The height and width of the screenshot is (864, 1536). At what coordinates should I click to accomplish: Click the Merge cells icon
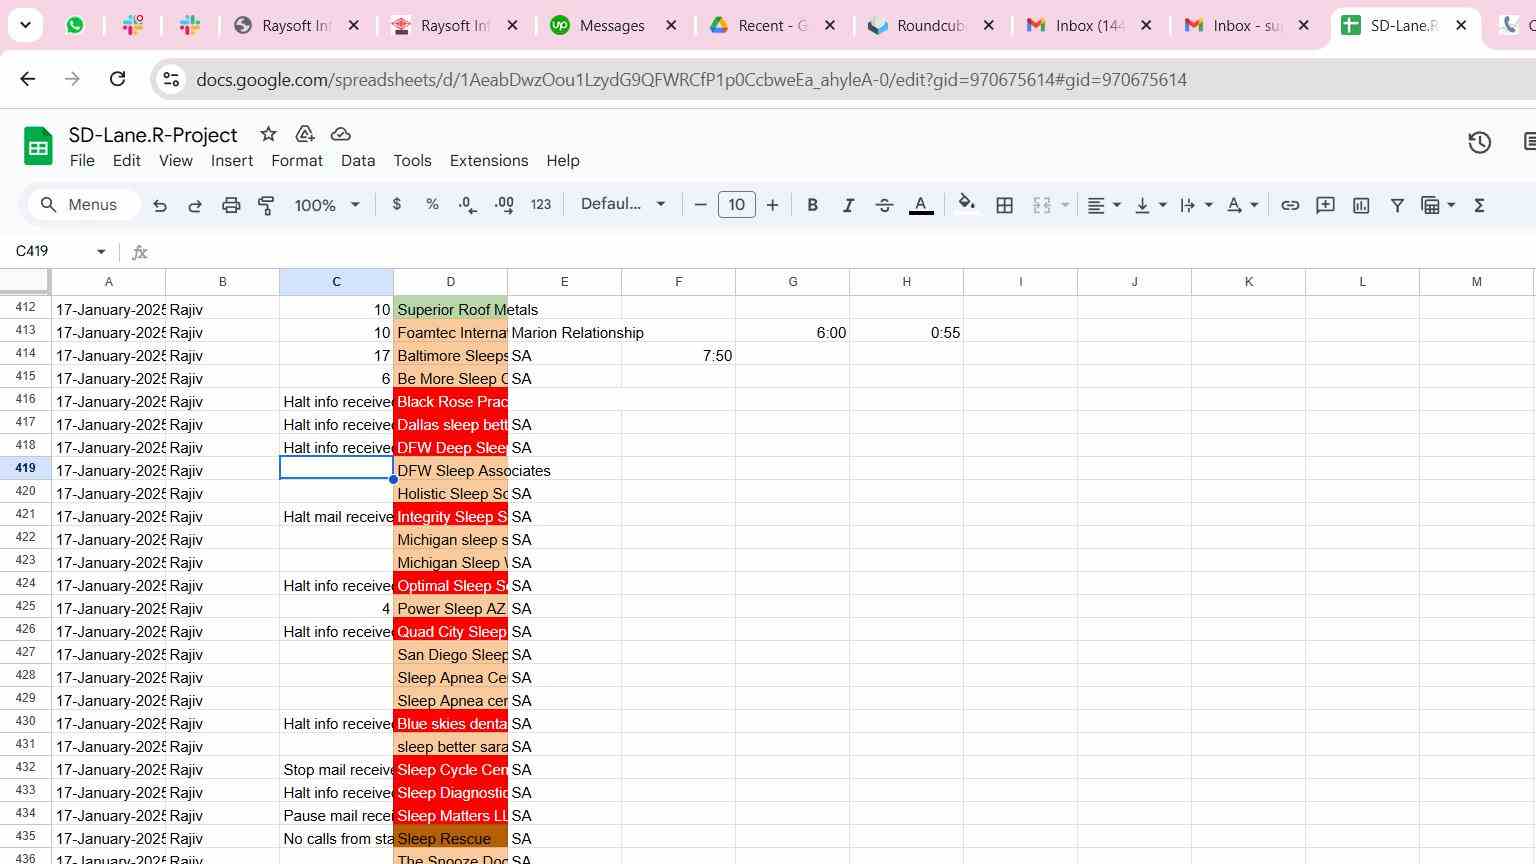pyautogui.click(x=1041, y=205)
